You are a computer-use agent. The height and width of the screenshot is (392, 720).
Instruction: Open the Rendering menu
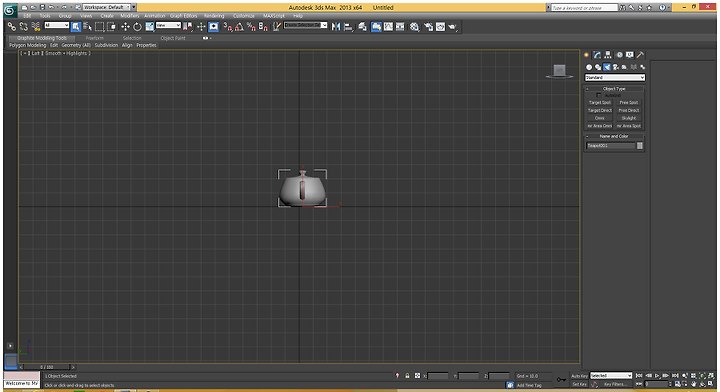pyautogui.click(x=214, y=16)
